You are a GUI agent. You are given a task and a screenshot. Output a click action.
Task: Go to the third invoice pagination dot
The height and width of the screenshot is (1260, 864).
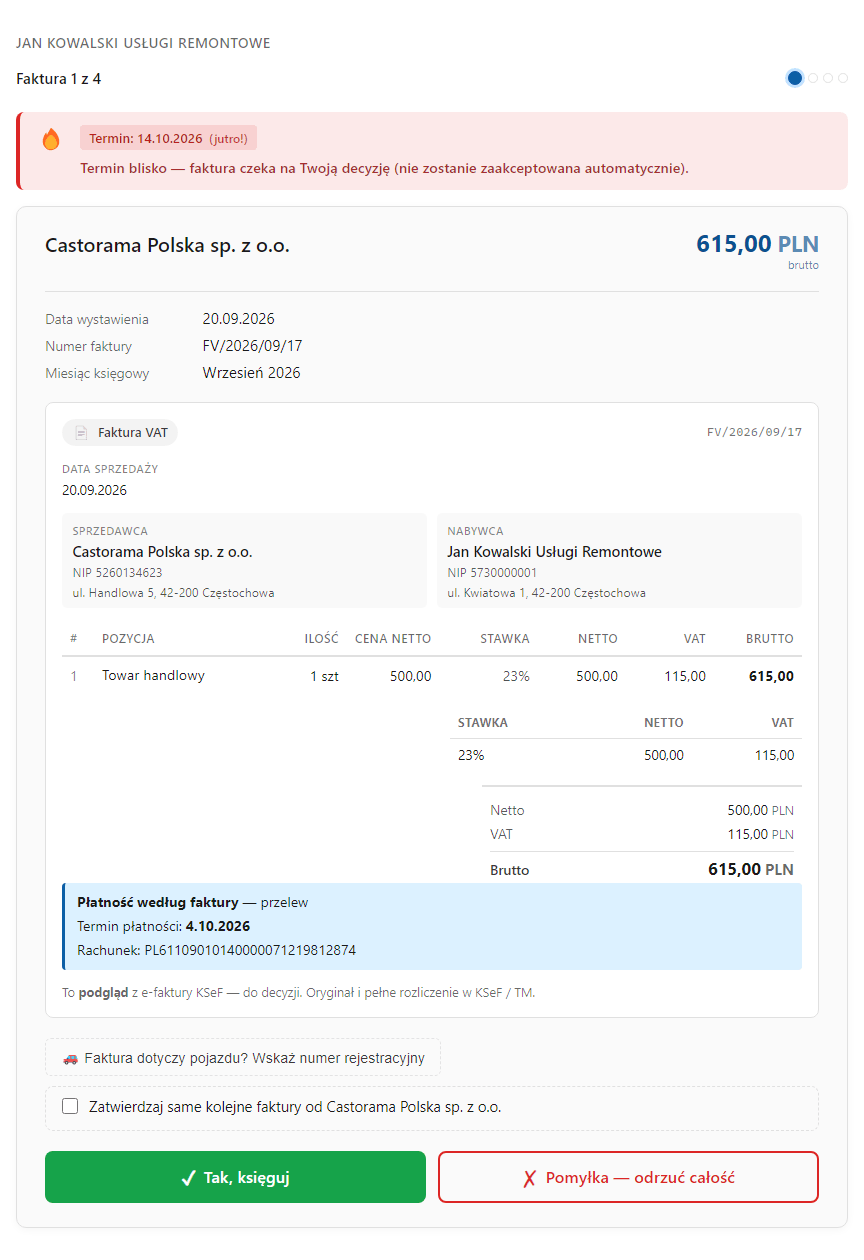pyautogui.click(x=828, y=78)
